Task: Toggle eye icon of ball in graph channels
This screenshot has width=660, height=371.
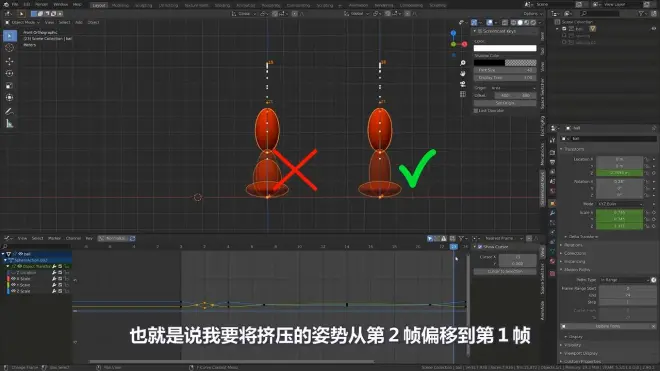Action: pyautogui.click(x=20, y=254)
